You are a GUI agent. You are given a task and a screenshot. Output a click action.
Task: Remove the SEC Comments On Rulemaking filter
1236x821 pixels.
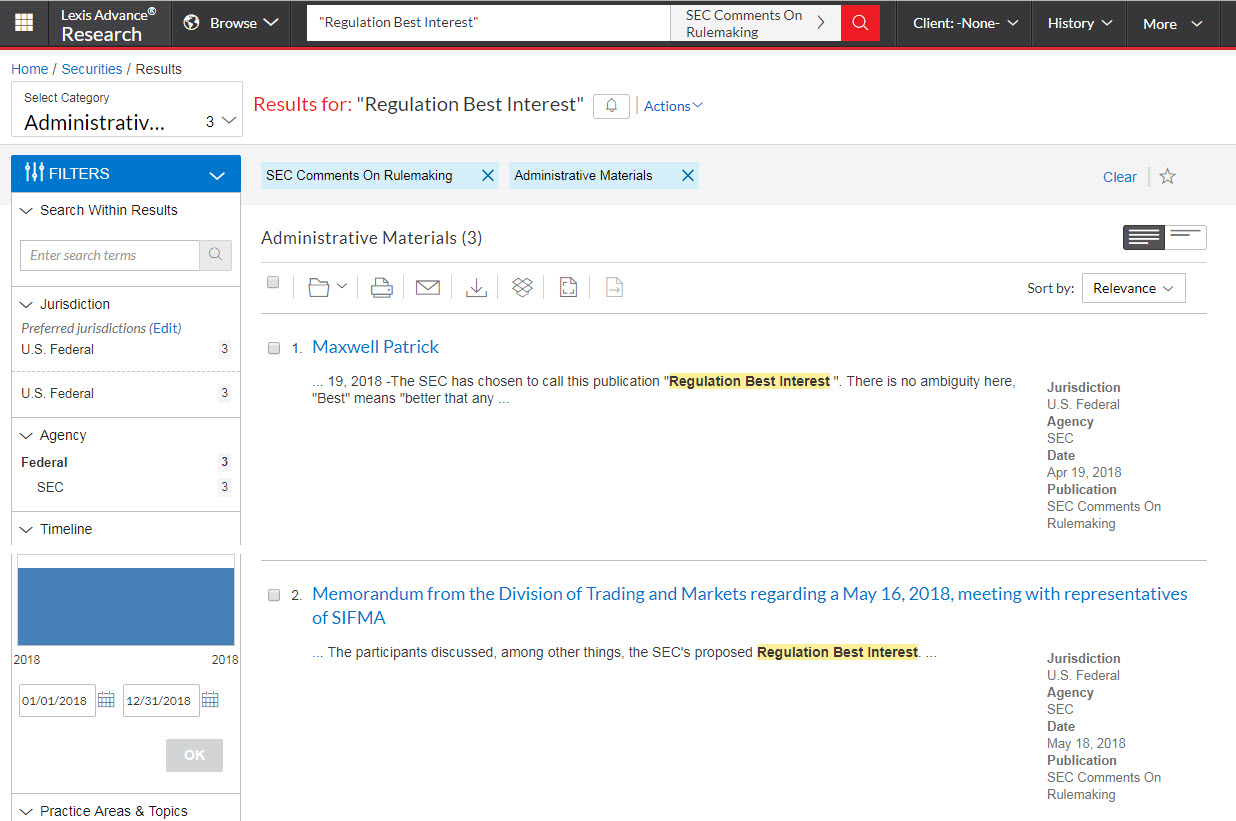pyautogui.click(x=488, y=175)
